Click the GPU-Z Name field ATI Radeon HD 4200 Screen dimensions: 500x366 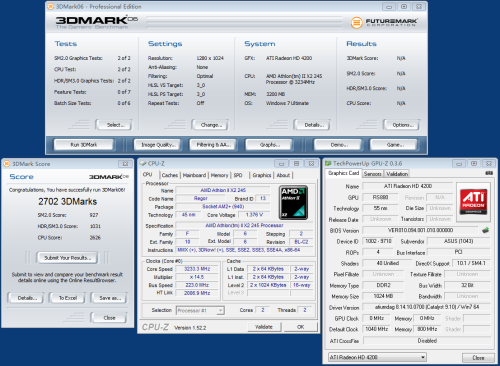(x=408, y=186)
